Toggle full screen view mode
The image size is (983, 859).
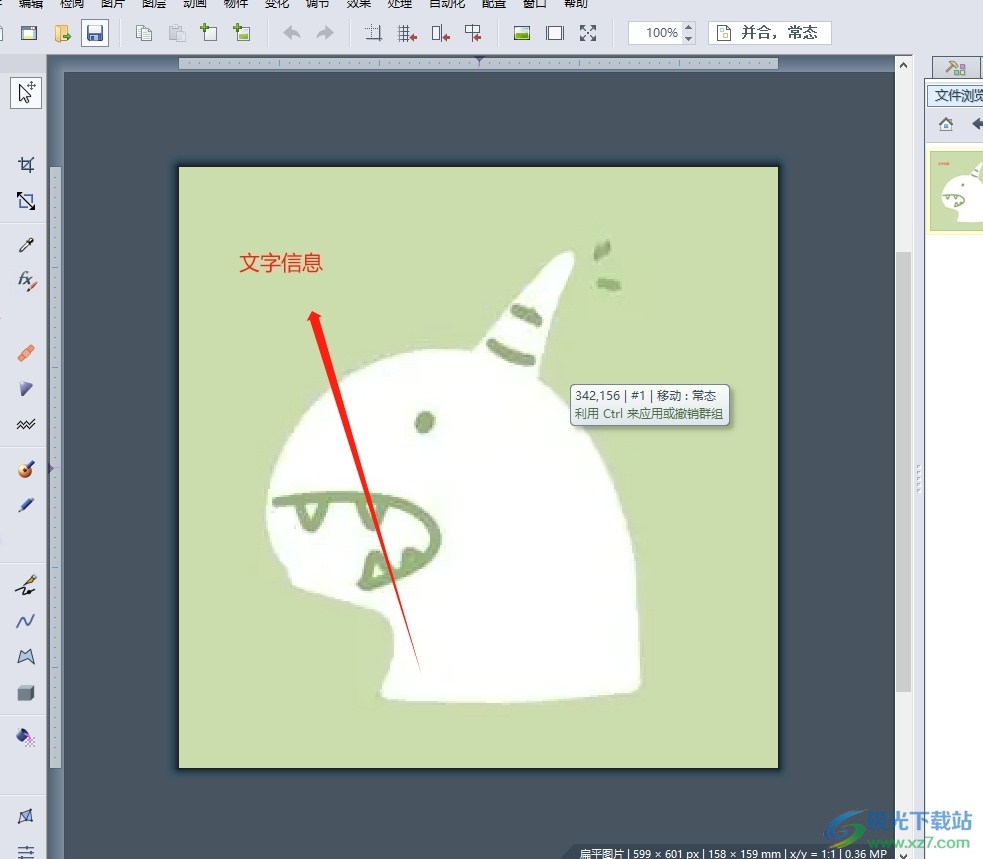[x=588, y=33]
